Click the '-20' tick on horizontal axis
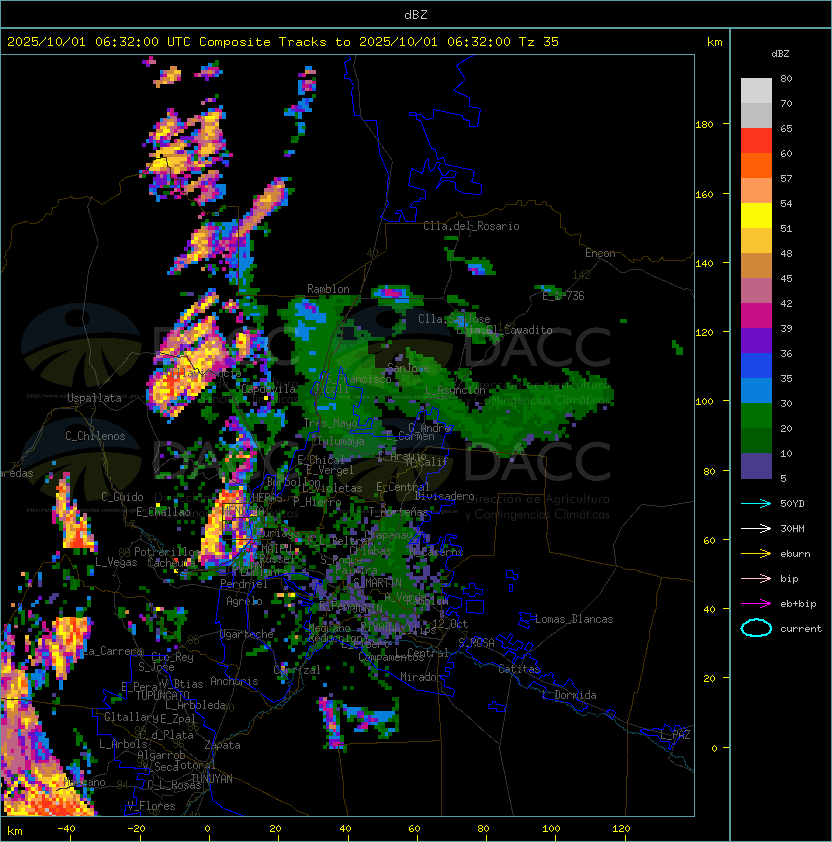 [136, 829]
